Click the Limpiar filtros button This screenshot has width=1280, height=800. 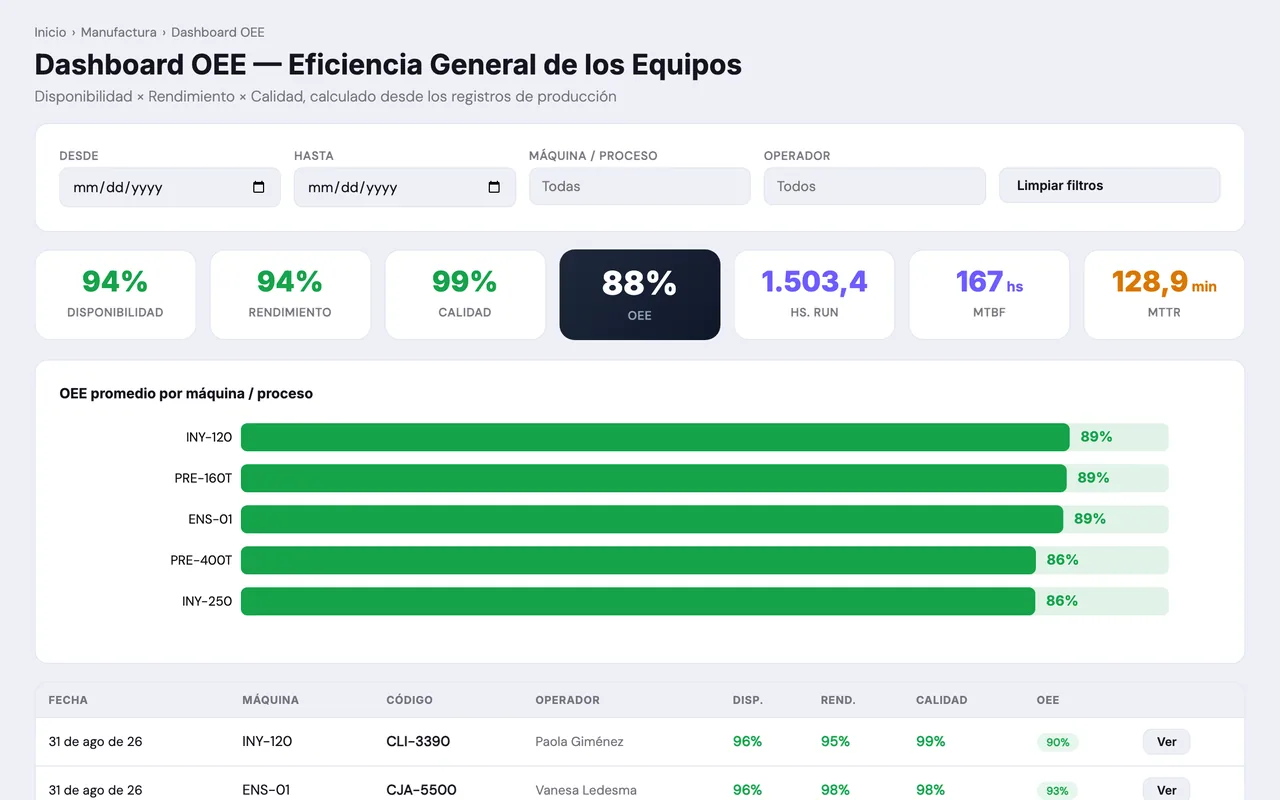coord(1110,185)
